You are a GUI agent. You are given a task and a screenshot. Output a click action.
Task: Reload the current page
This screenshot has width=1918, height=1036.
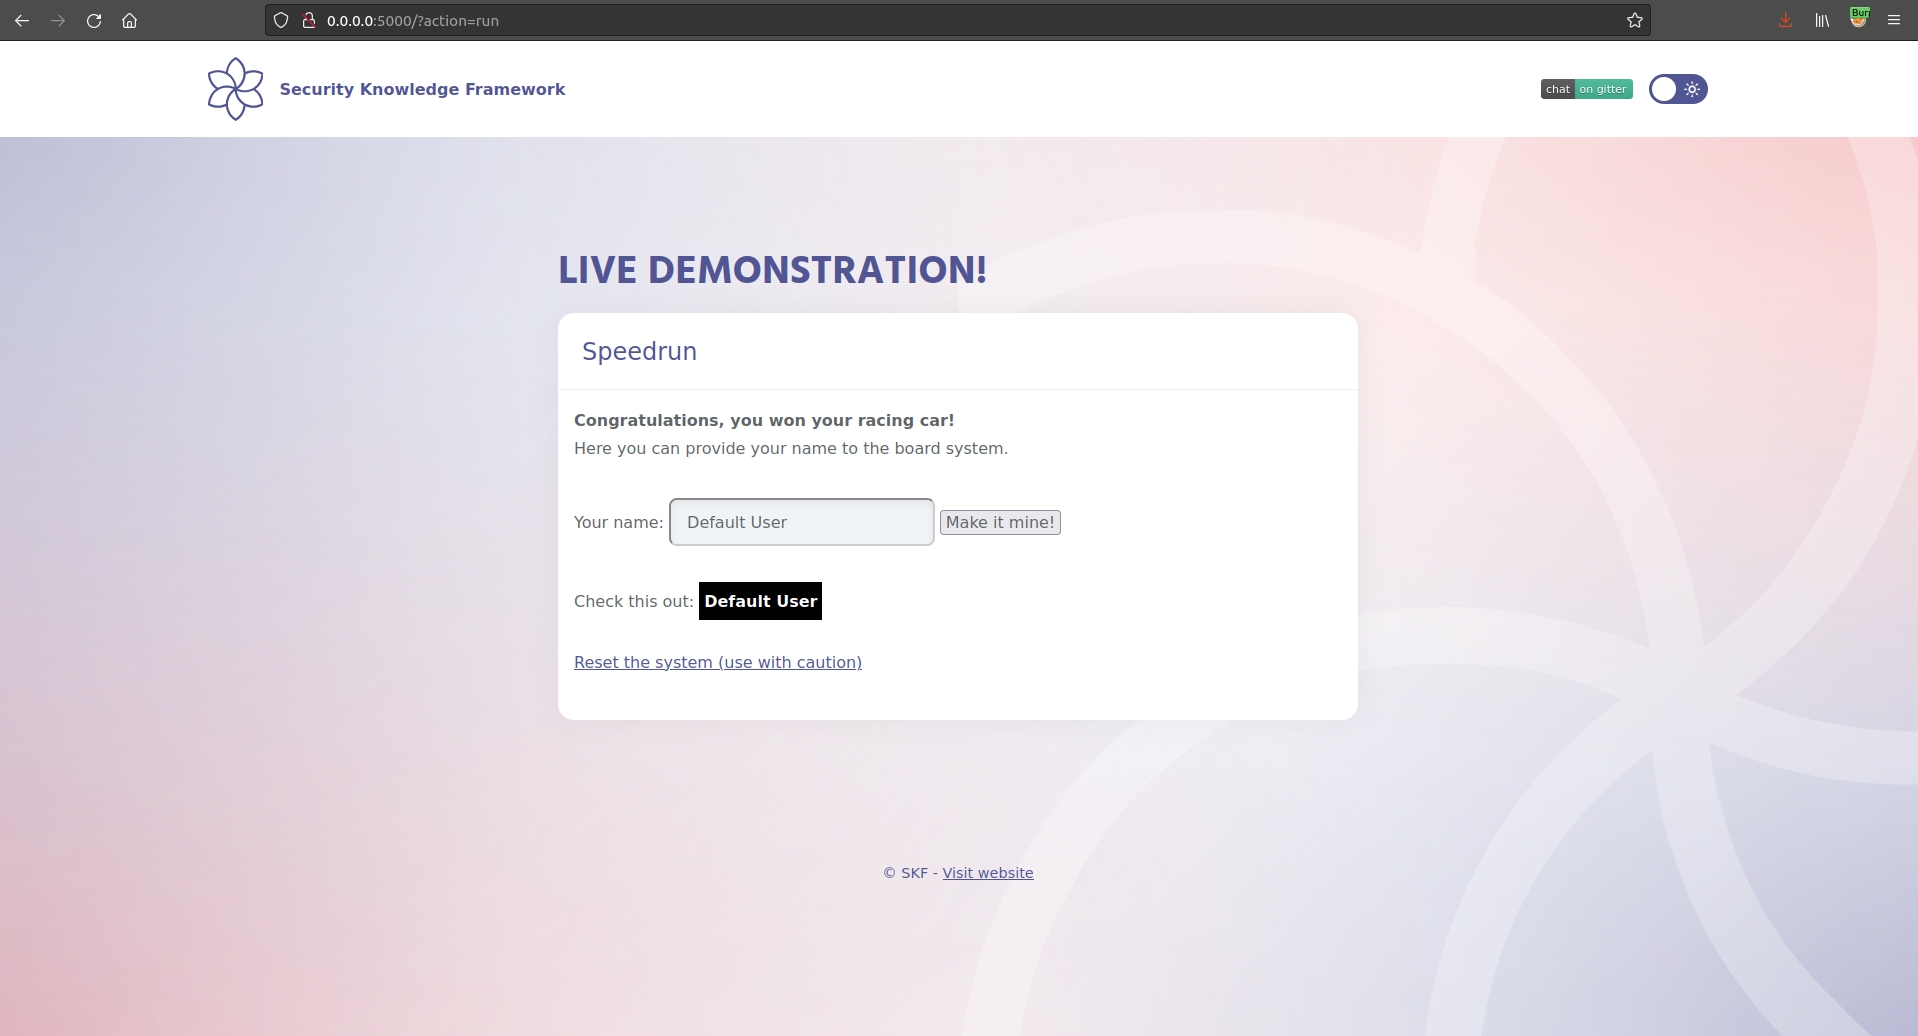pos(94,20)
